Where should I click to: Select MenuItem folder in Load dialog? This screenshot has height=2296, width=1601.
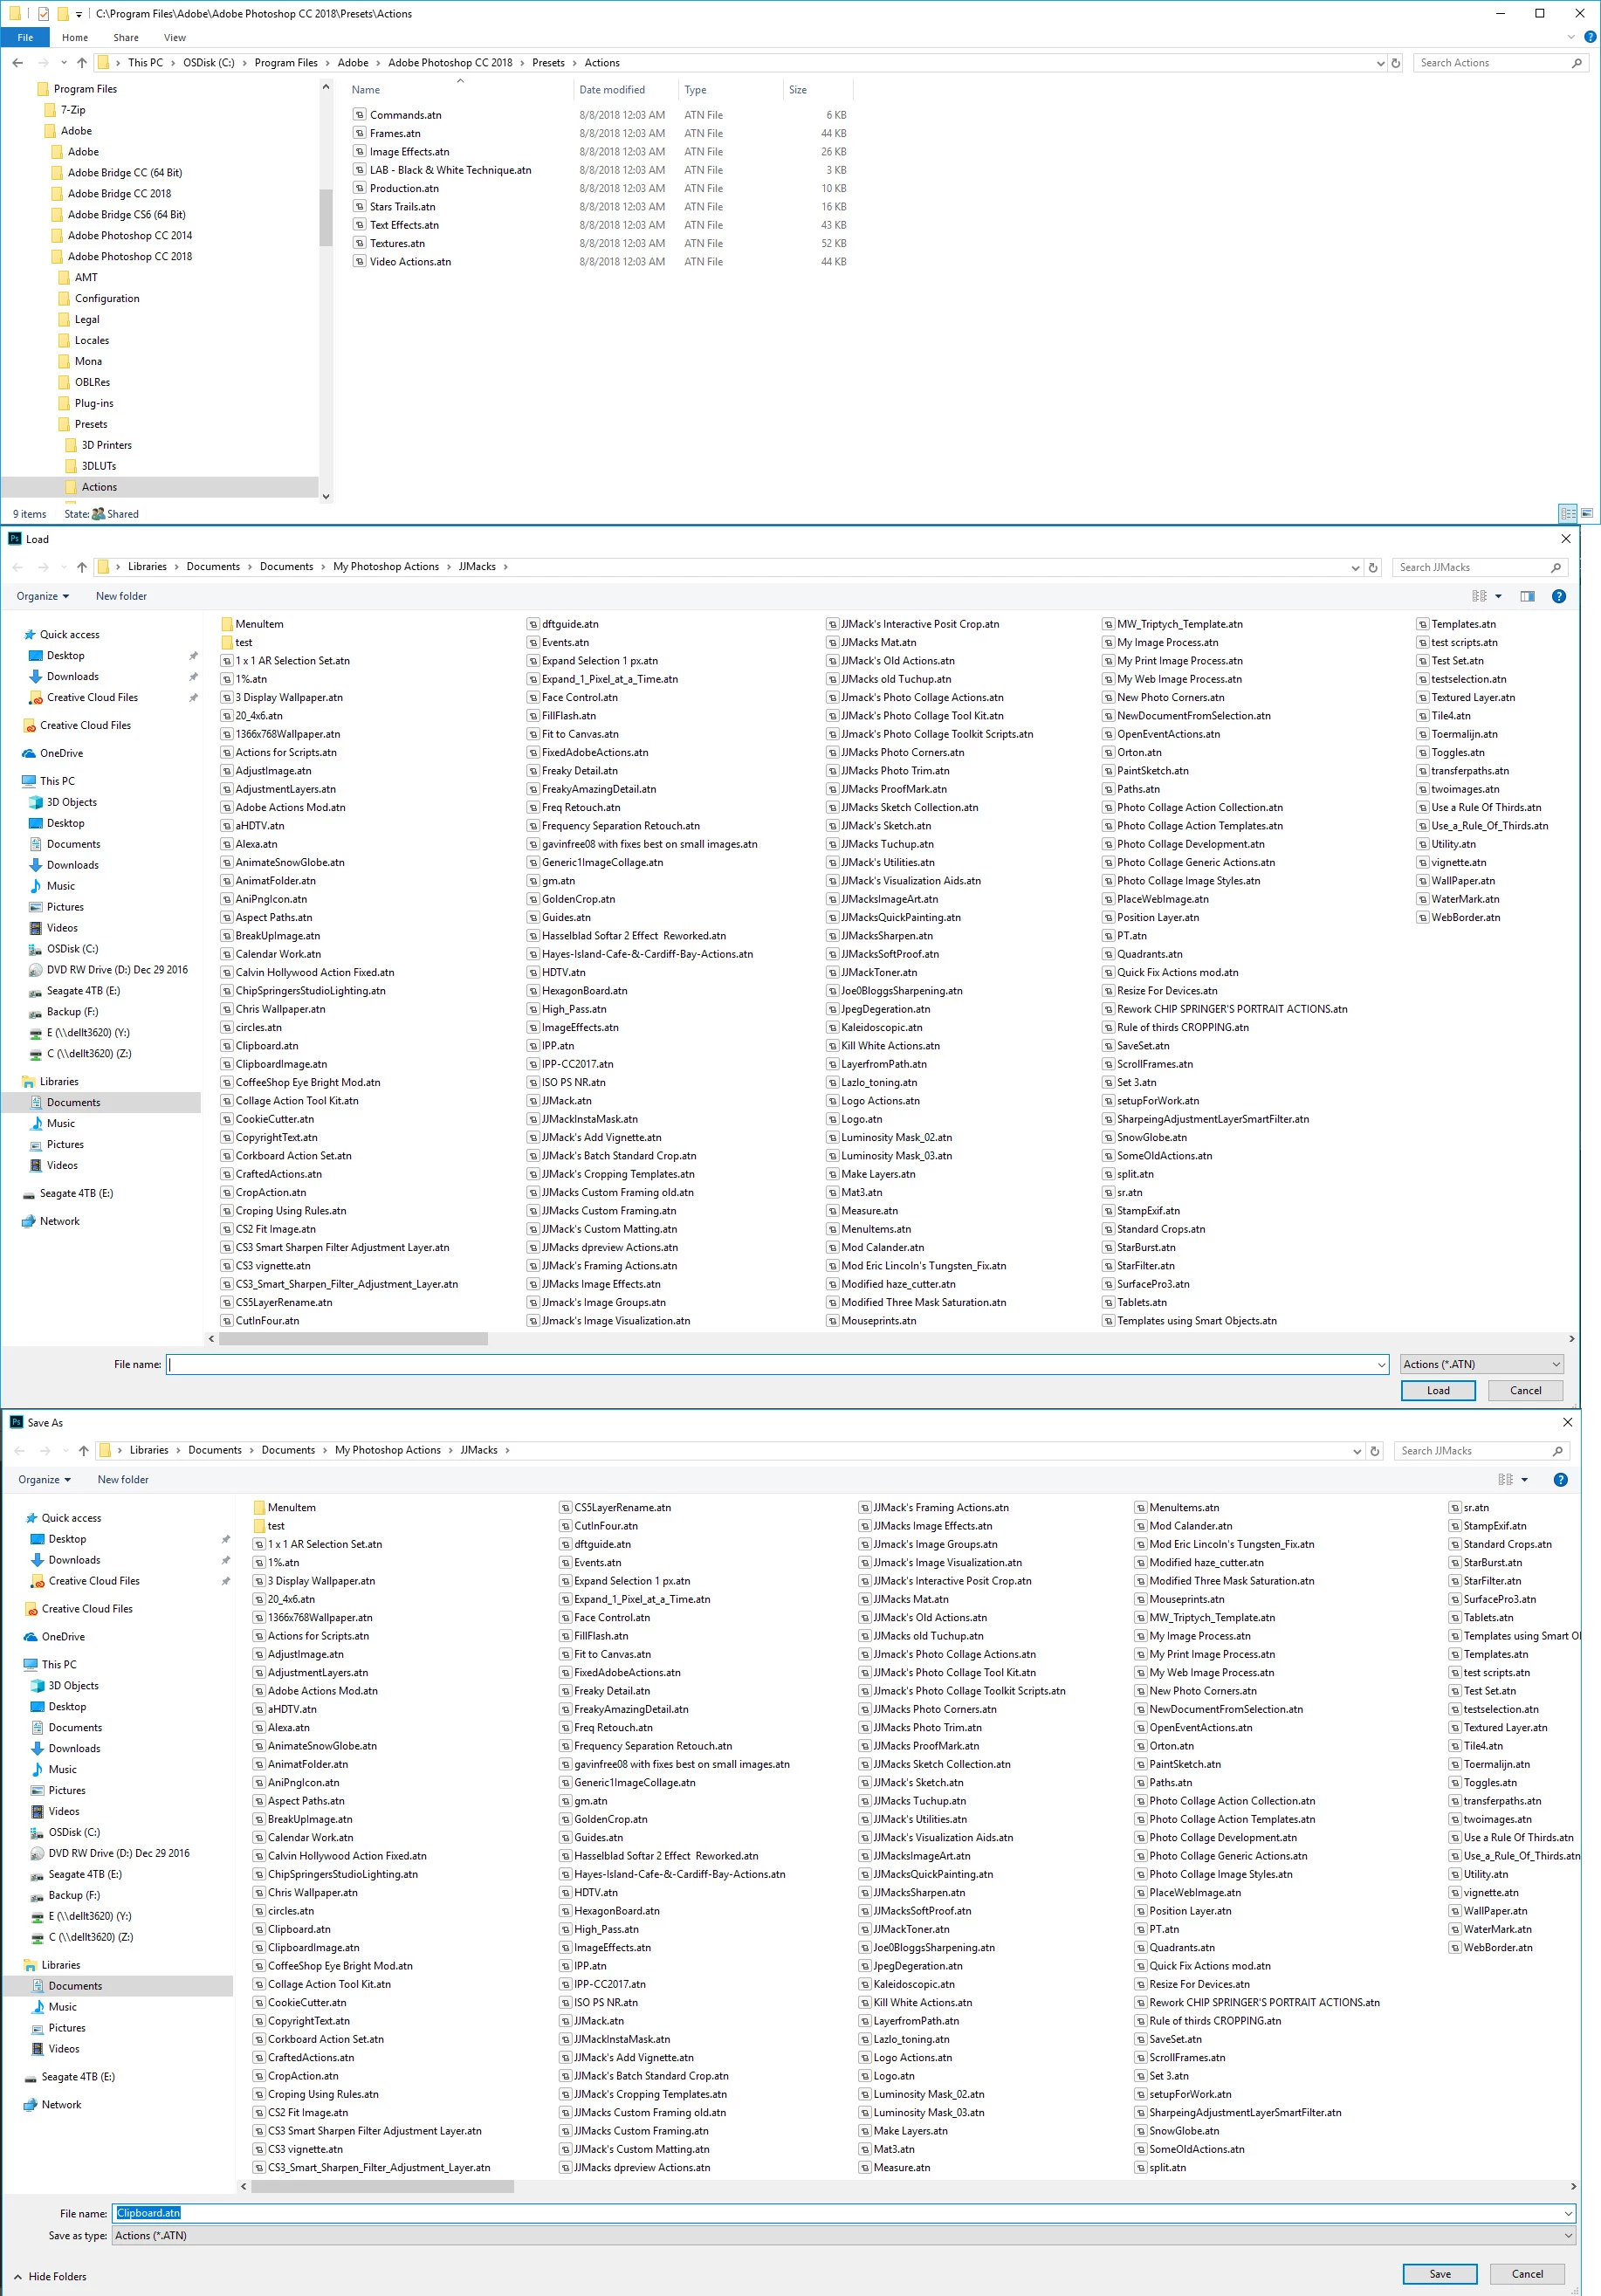tap(259, 624)
